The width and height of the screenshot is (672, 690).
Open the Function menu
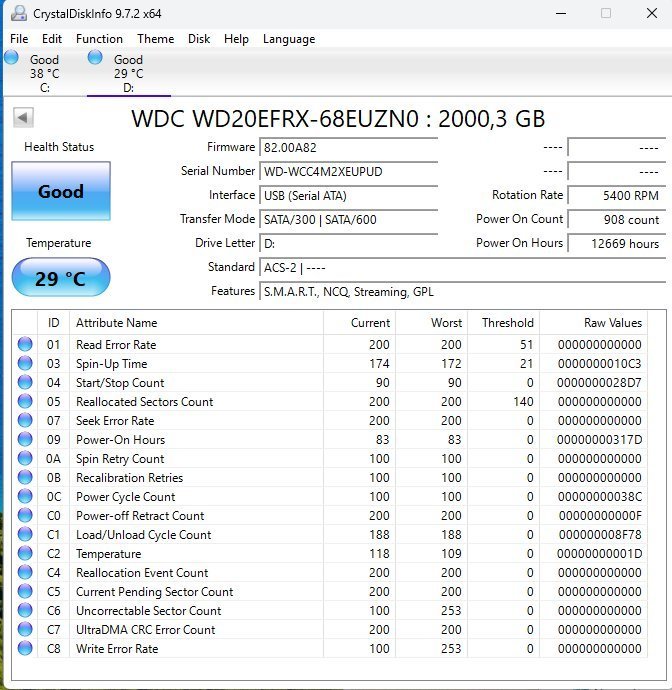click(99, 39)
